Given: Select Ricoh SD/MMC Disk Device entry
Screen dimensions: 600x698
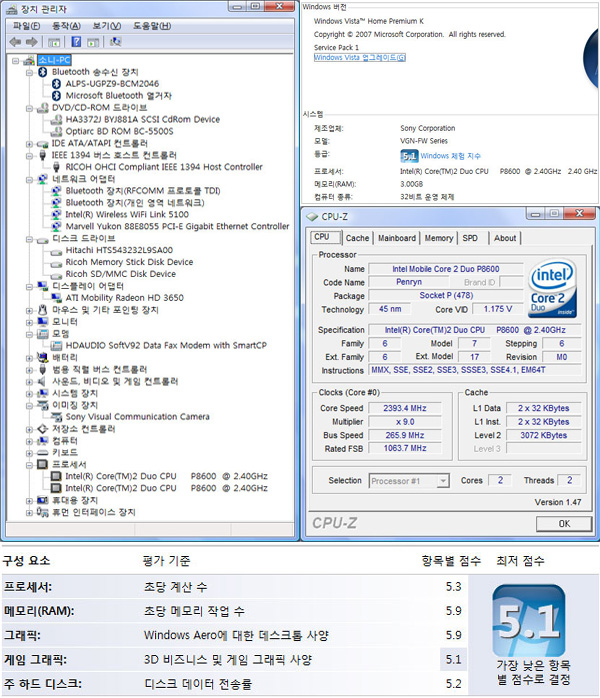Looking at the screenshot, I should coord(121,274).
